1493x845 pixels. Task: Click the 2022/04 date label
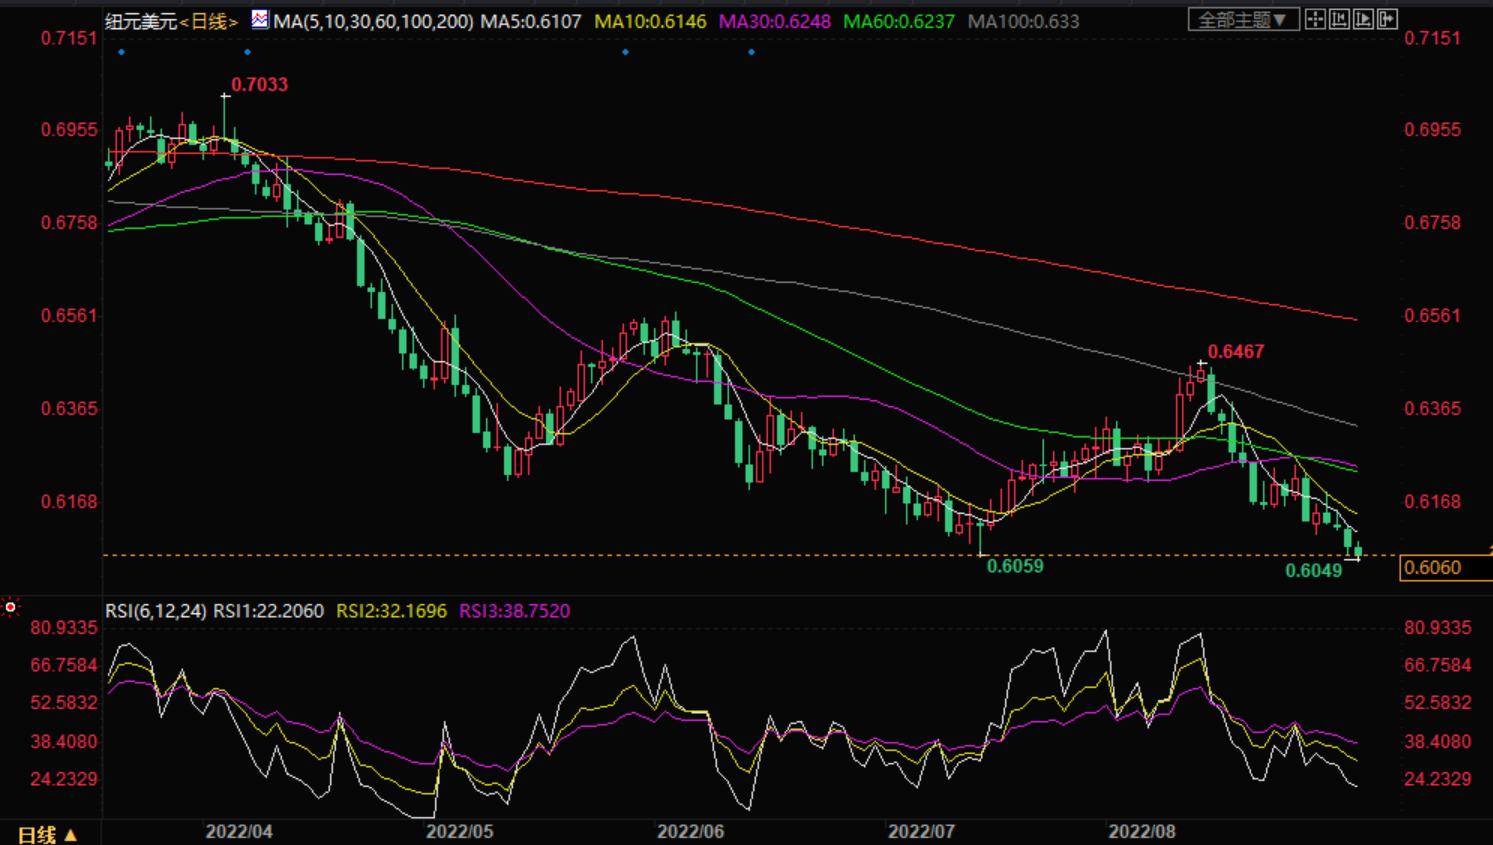pyautogui.click(x=239, y=832)
